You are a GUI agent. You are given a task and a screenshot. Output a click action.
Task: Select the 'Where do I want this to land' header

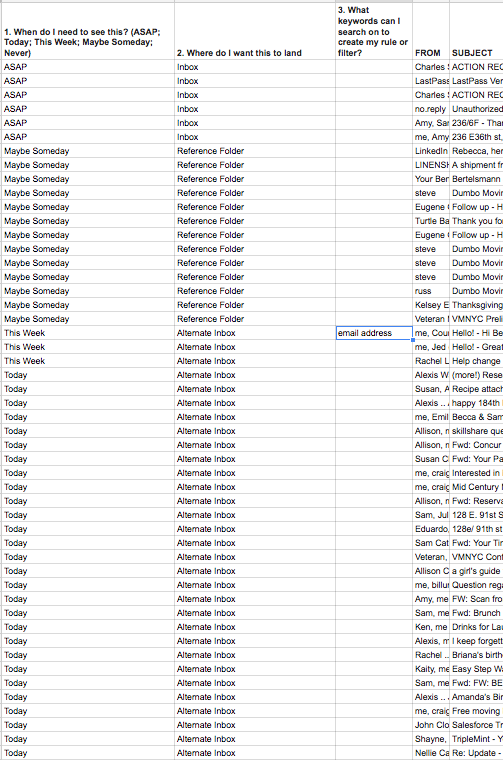pos(255,32)
